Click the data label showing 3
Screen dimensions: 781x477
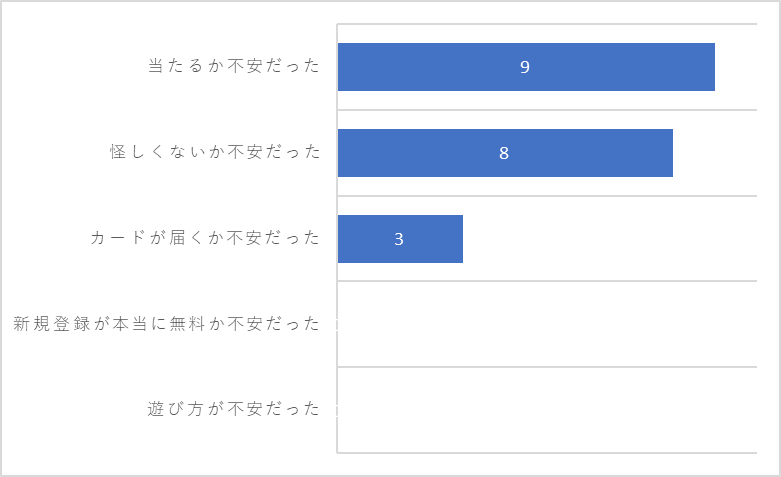pos(398,239)
